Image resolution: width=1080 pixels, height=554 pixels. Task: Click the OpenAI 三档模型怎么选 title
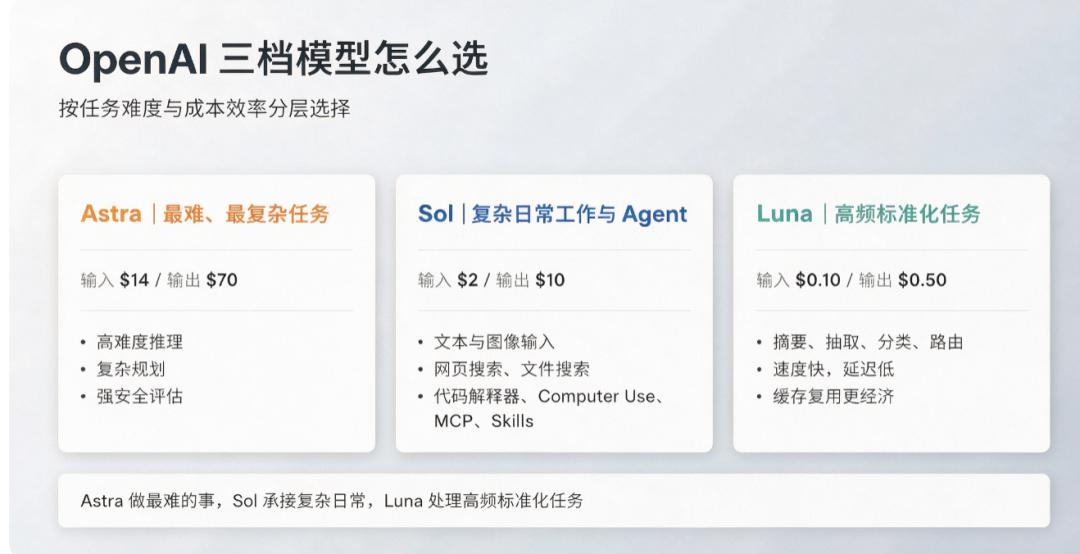tap(273, 60)
